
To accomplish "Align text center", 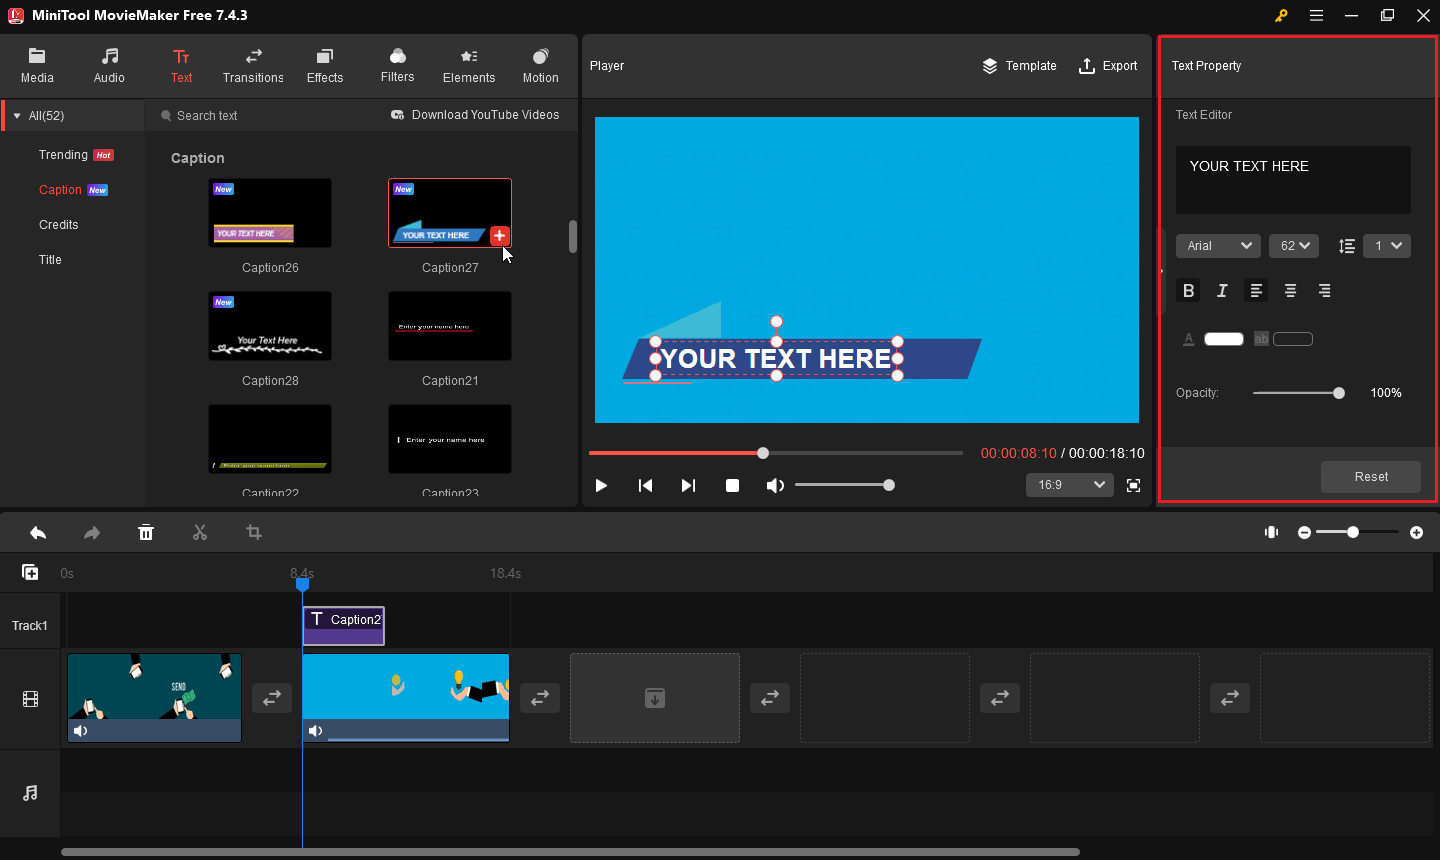I will pyautogui.click(x=1290, y=291).
